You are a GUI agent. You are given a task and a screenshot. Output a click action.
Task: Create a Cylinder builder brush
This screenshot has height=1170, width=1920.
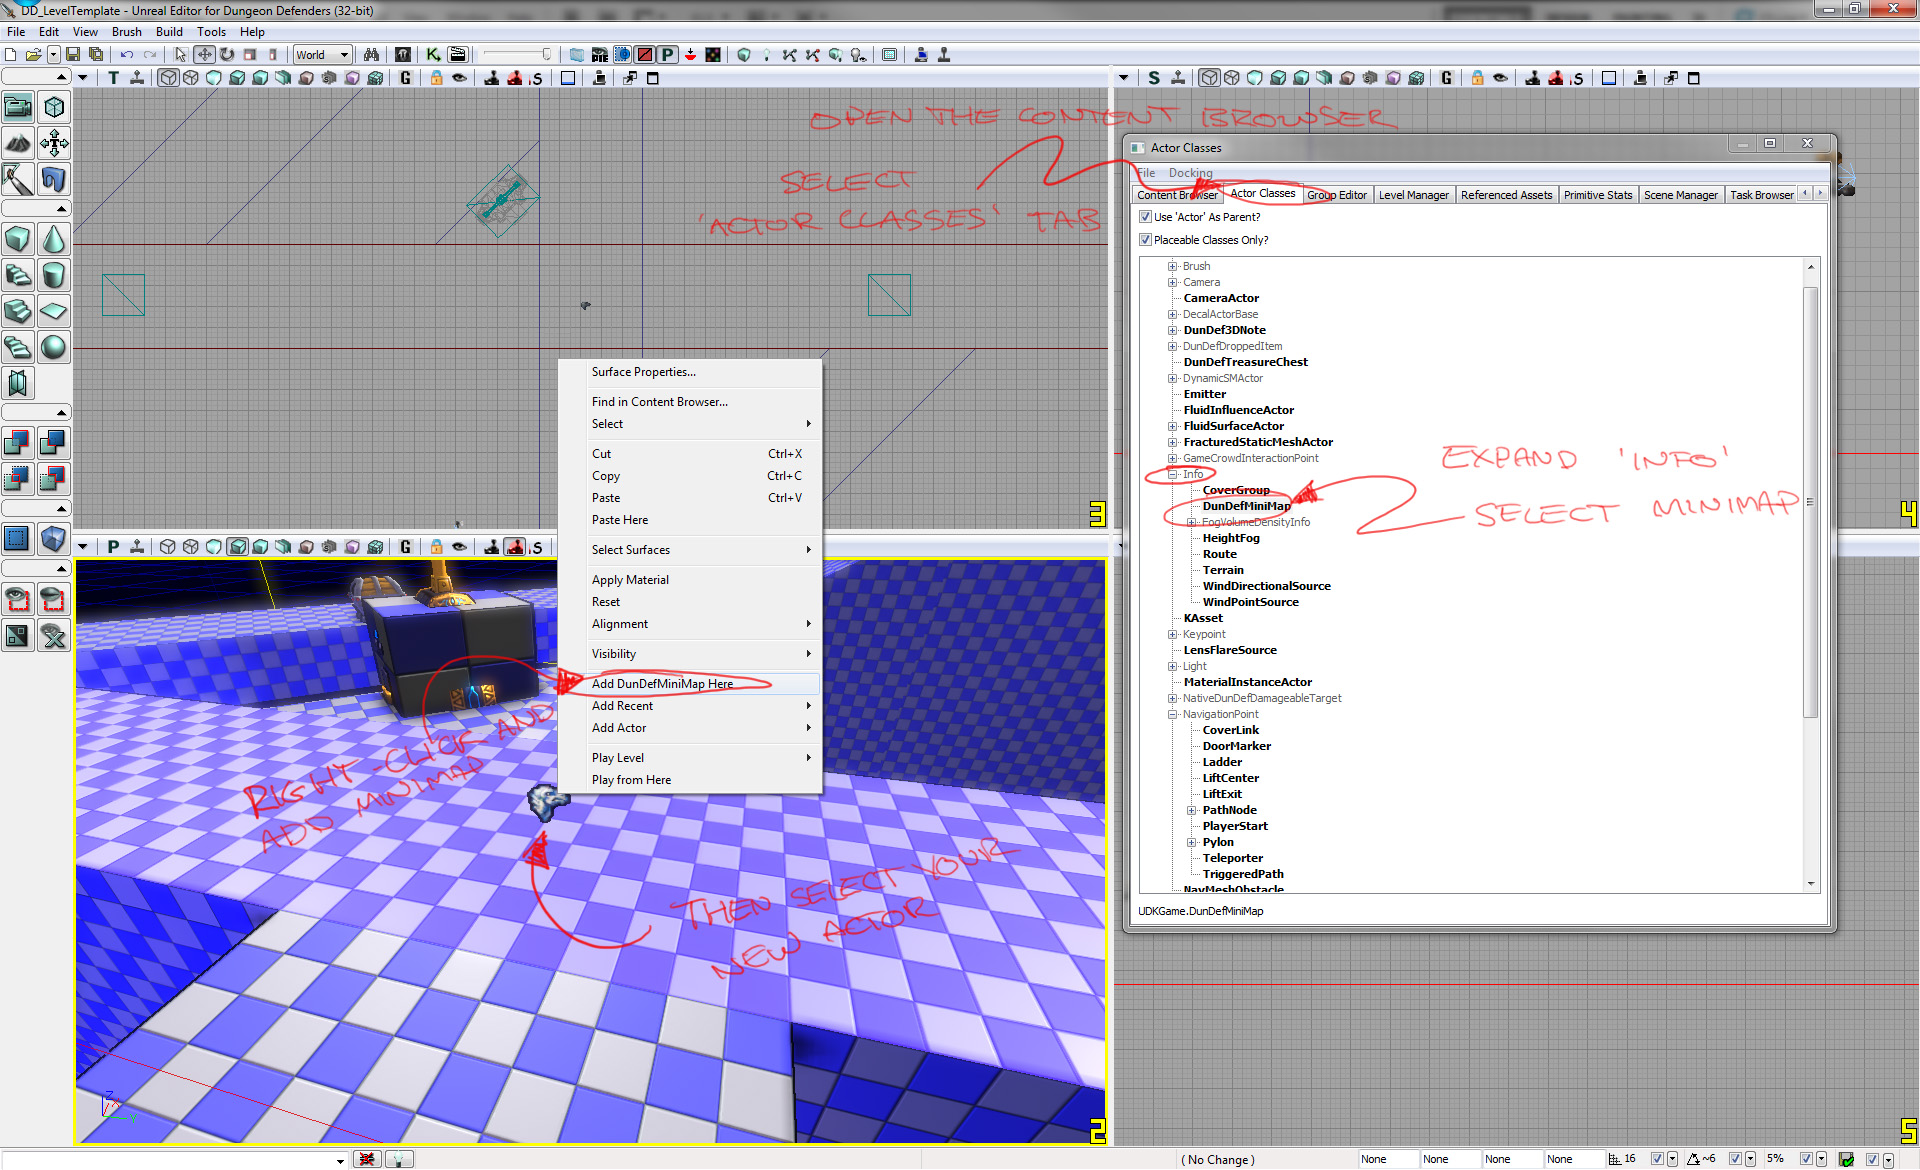click(x=54, y=275)
